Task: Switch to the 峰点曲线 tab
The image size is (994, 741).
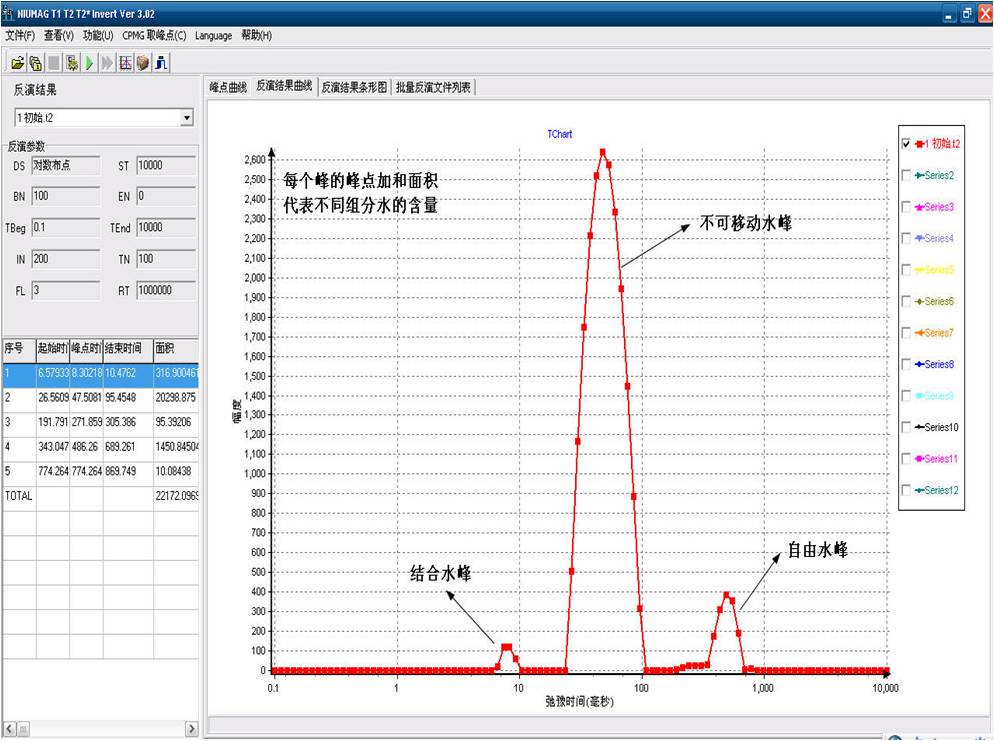Action: [228, 87]
